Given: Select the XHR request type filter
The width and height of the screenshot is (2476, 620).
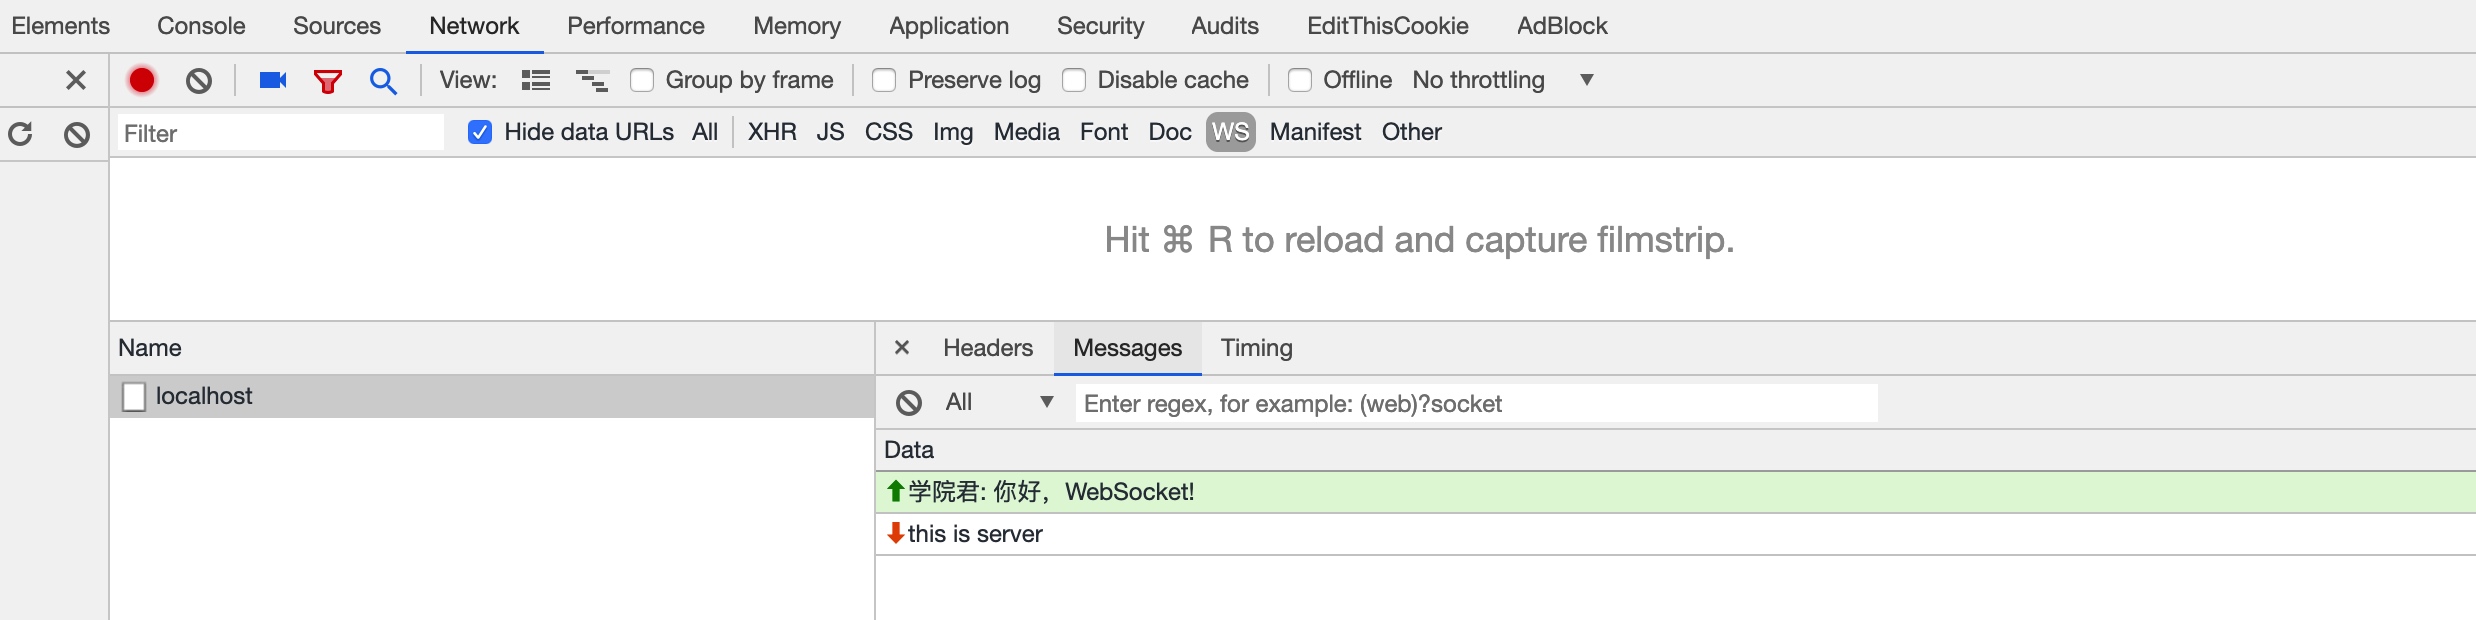Looking at the screenshot, I should click(772, 132).
